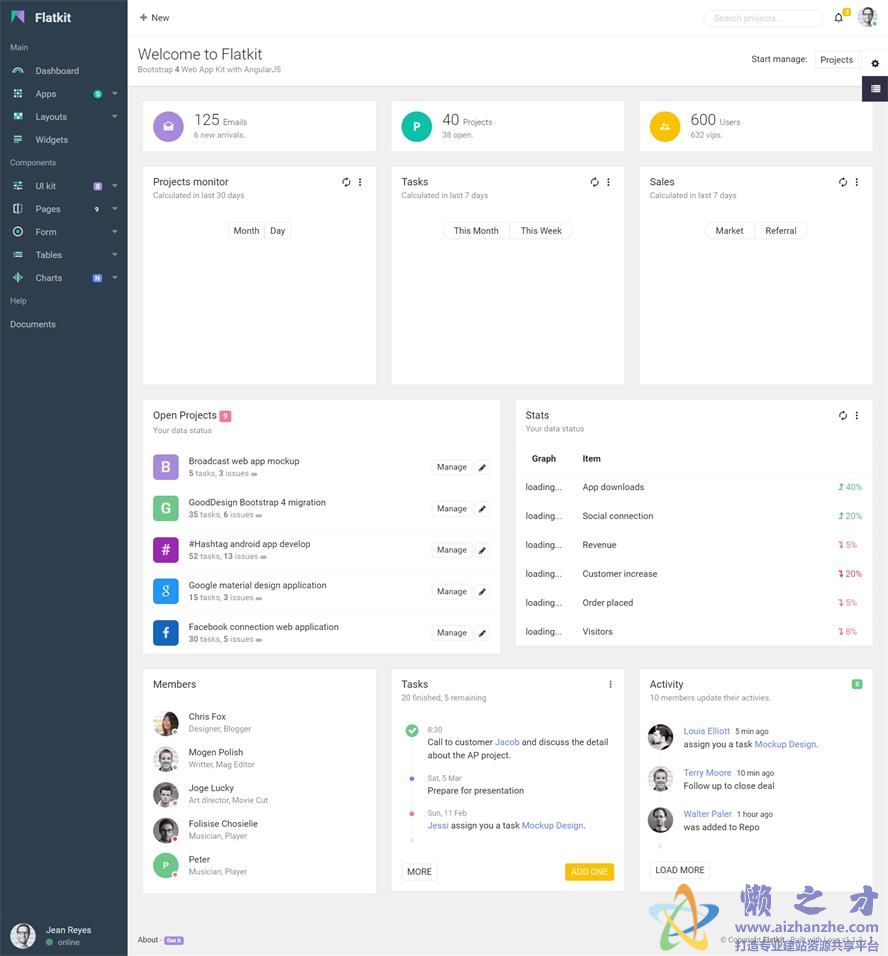This screenshot has height=956, width=888.
Task: Refresh the Projects monitor card
Action: click(346, 182)
